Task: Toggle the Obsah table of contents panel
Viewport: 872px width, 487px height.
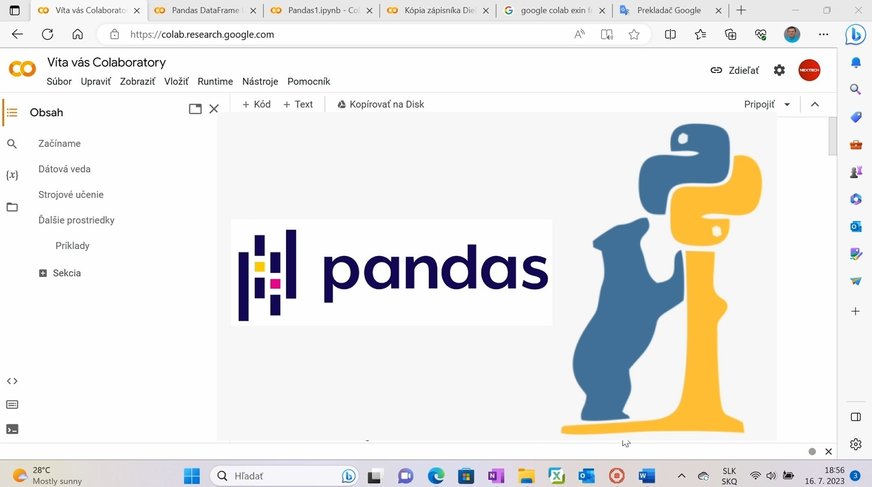Action: (x=12, y=113)
